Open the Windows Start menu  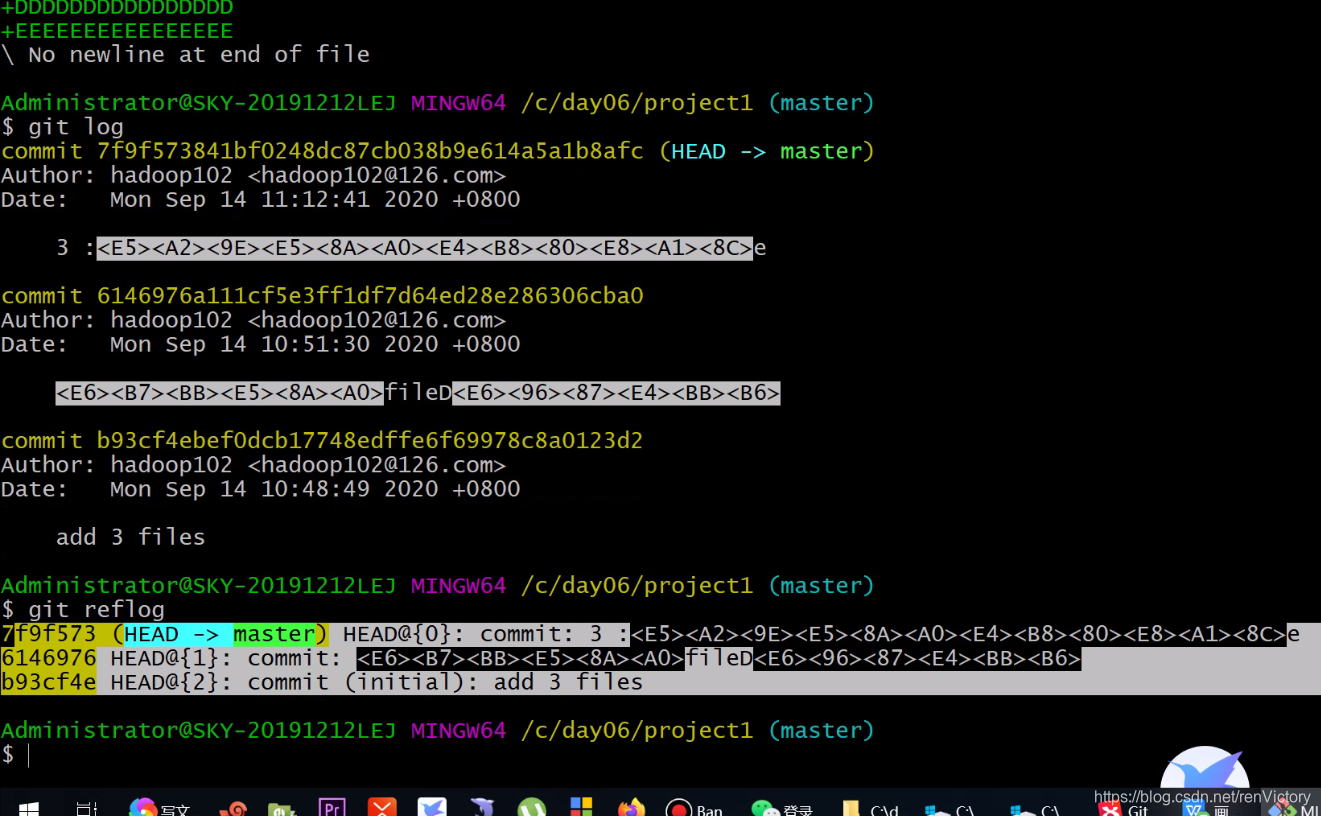pos(27,807)
